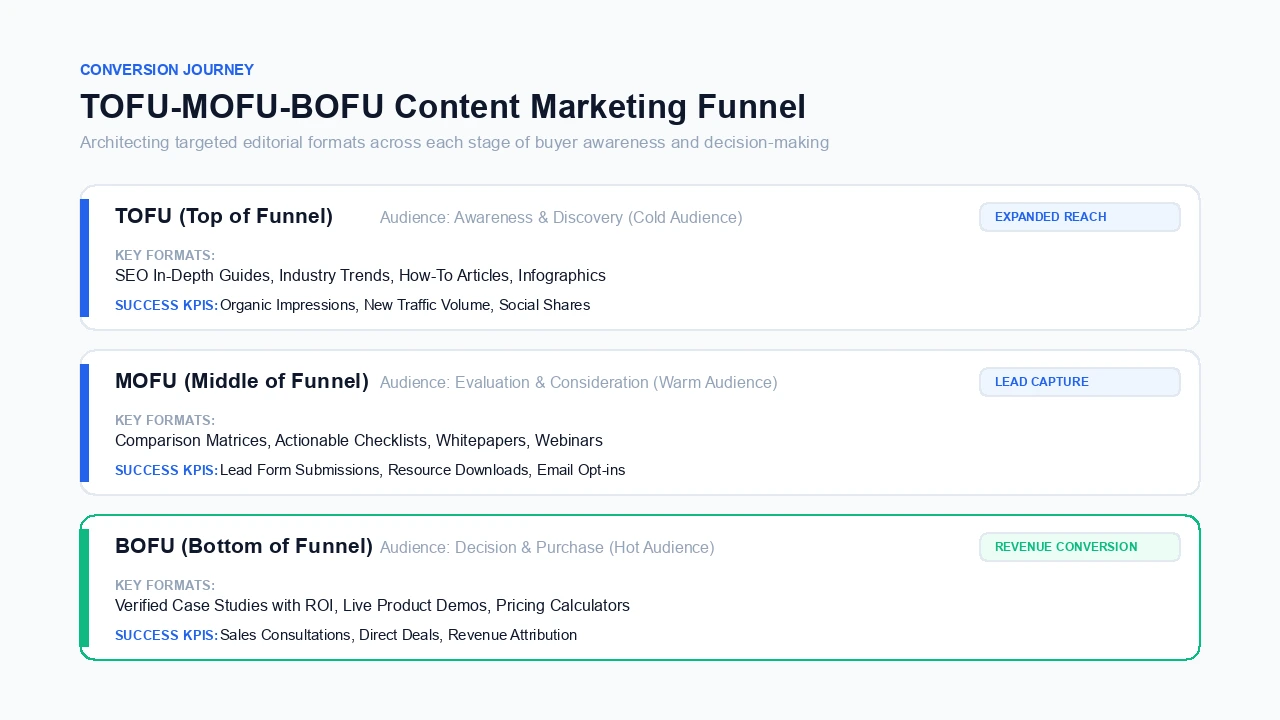Select the CONVERSION JOURNEY label

(167, 70)
